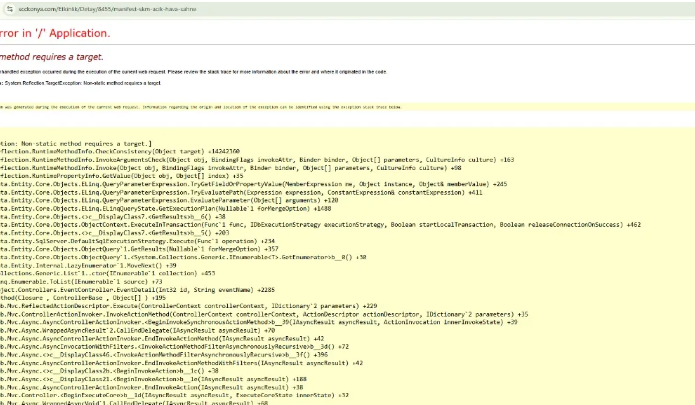Click stack line "CheckConsistency(Object target) +14242160"

(x=120, y=152)
